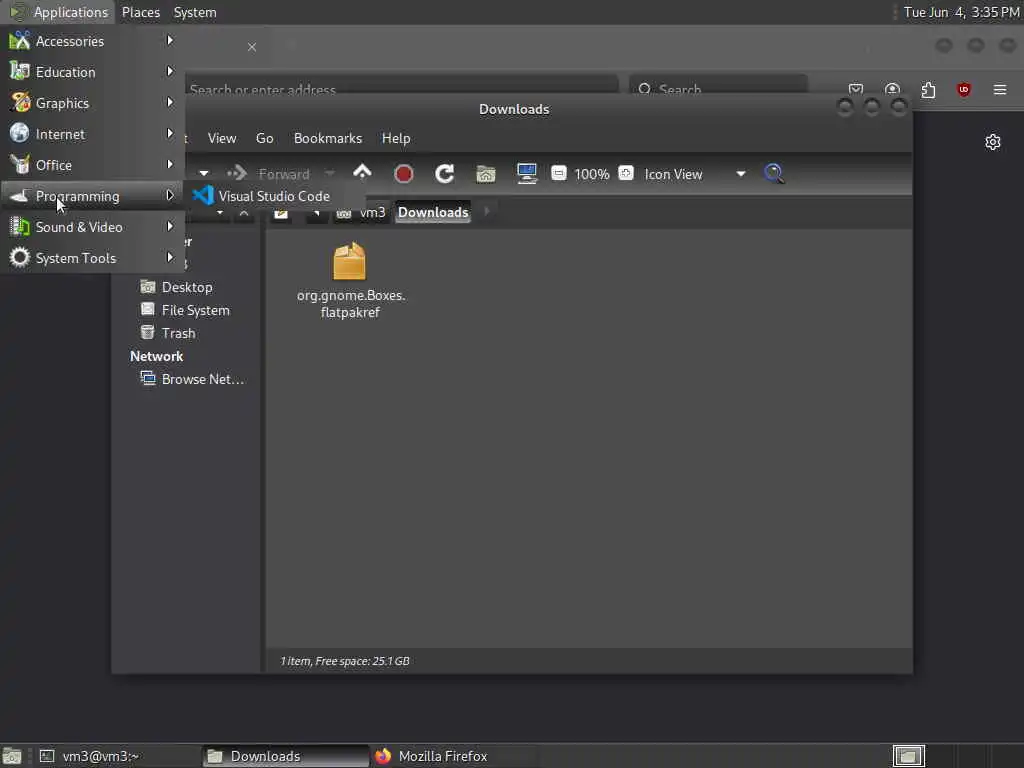The height and width of the screenshot is (768, 1024).
Task: Click the uBlock Origin shield icon
Action: pyautogui.click(x=963, y=89)
